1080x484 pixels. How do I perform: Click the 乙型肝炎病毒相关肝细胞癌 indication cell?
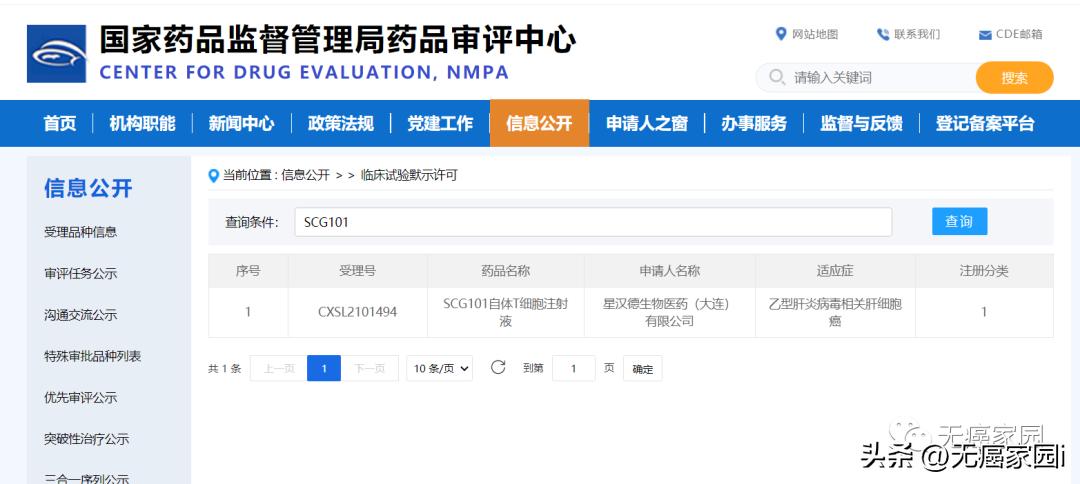tap(835, 312)
